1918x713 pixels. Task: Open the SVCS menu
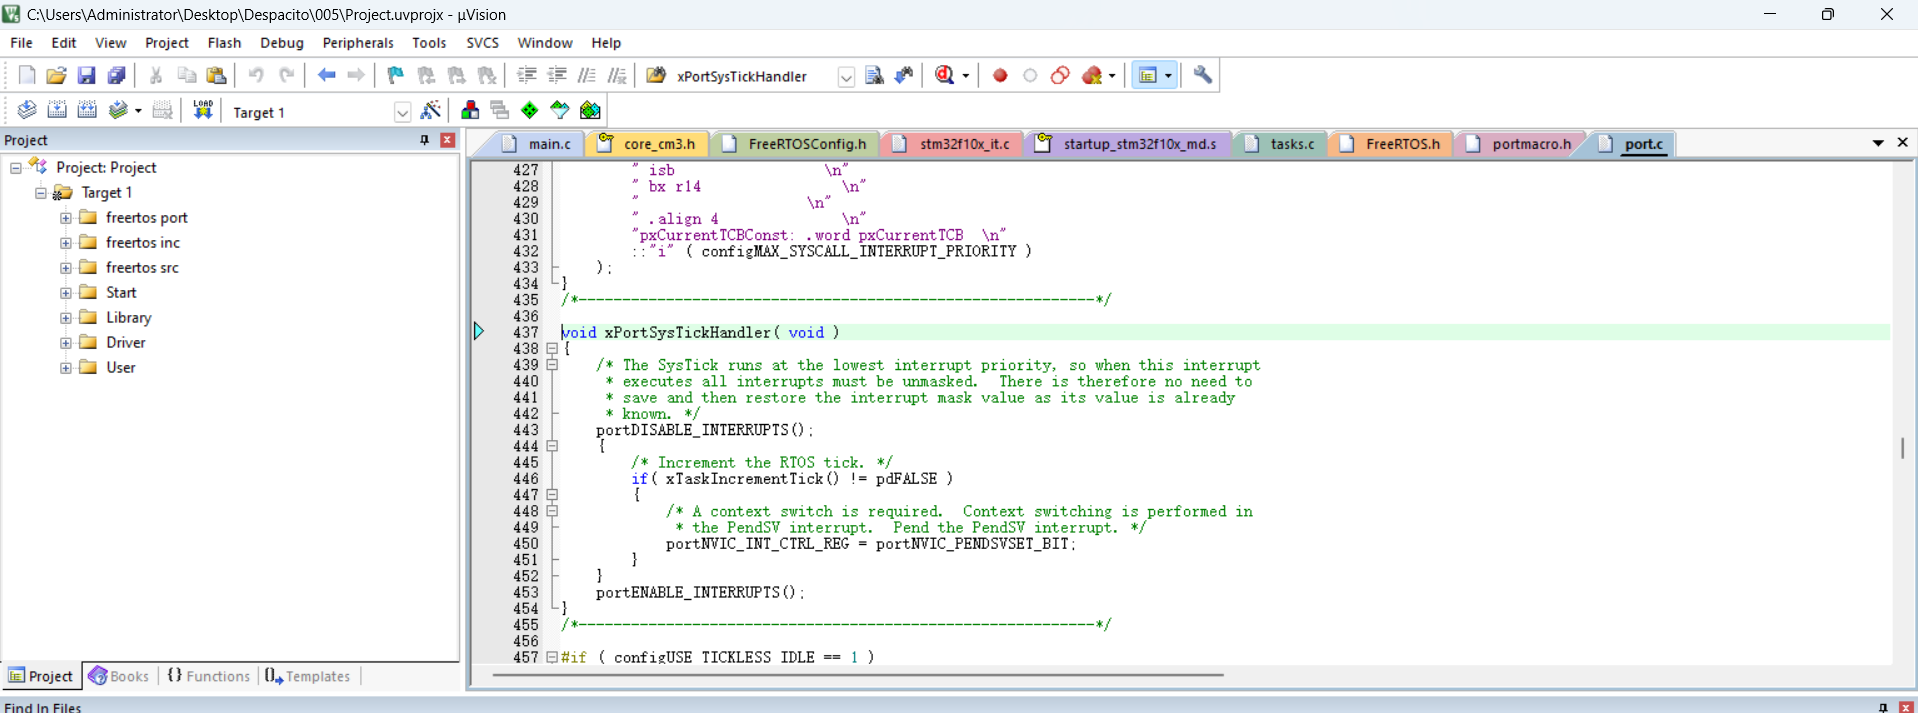pyautogui.click(x=482, y=43)
